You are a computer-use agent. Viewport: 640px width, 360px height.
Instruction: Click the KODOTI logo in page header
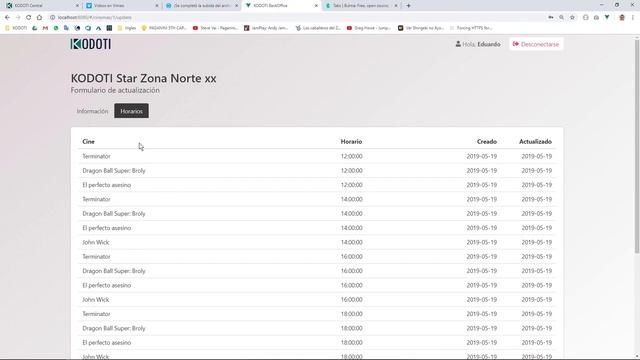pyautogui.click(x=91, y=44)
